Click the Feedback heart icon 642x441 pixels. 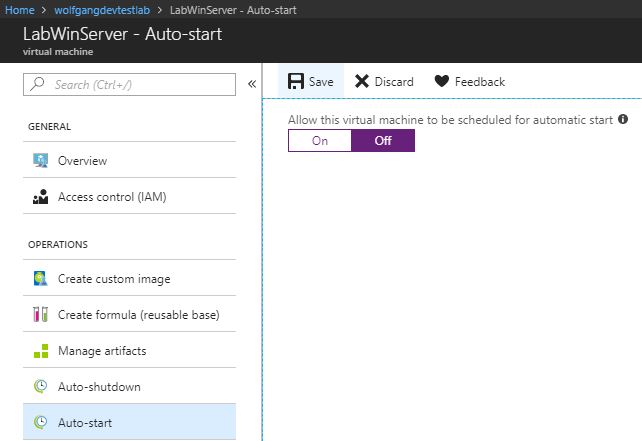441,81
